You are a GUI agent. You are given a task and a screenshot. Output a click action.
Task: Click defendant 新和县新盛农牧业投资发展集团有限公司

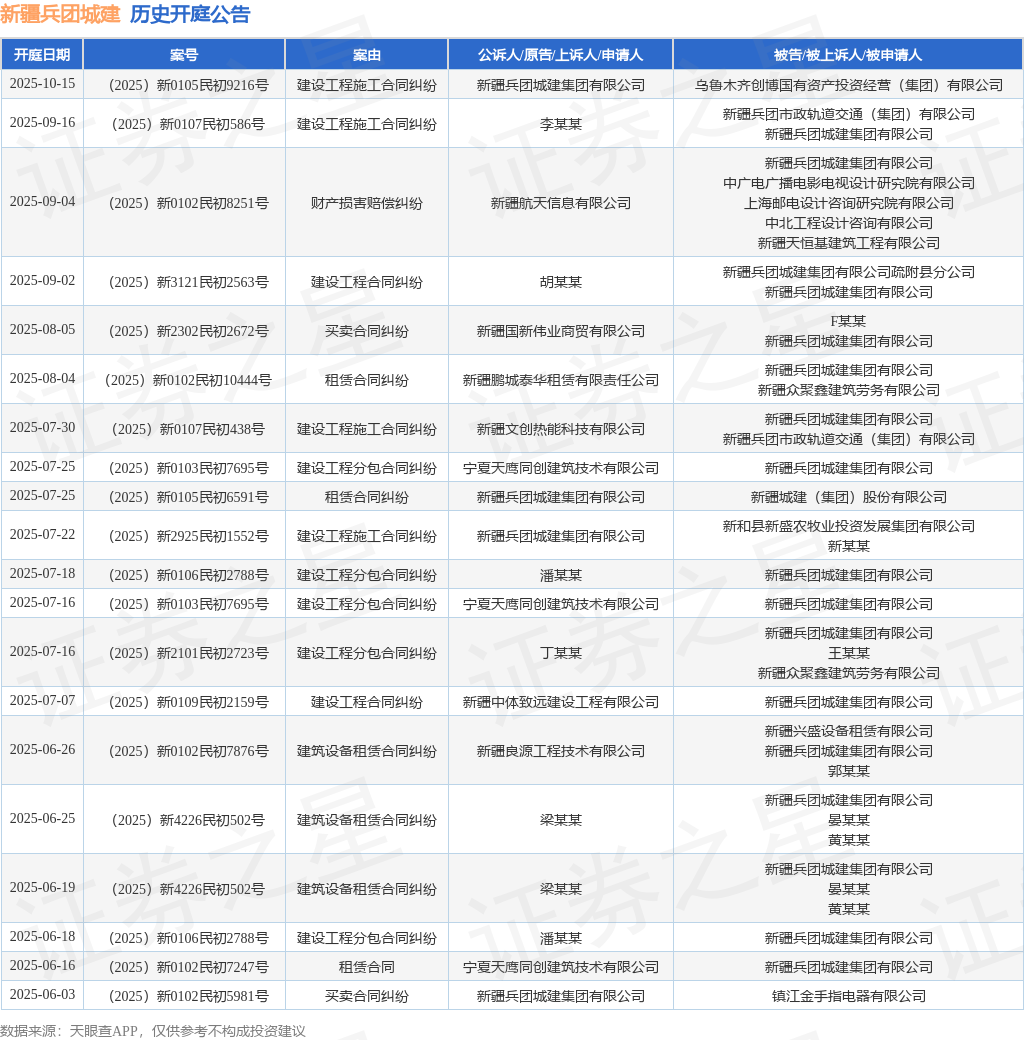pyautogui.click(x=848, y=527)
